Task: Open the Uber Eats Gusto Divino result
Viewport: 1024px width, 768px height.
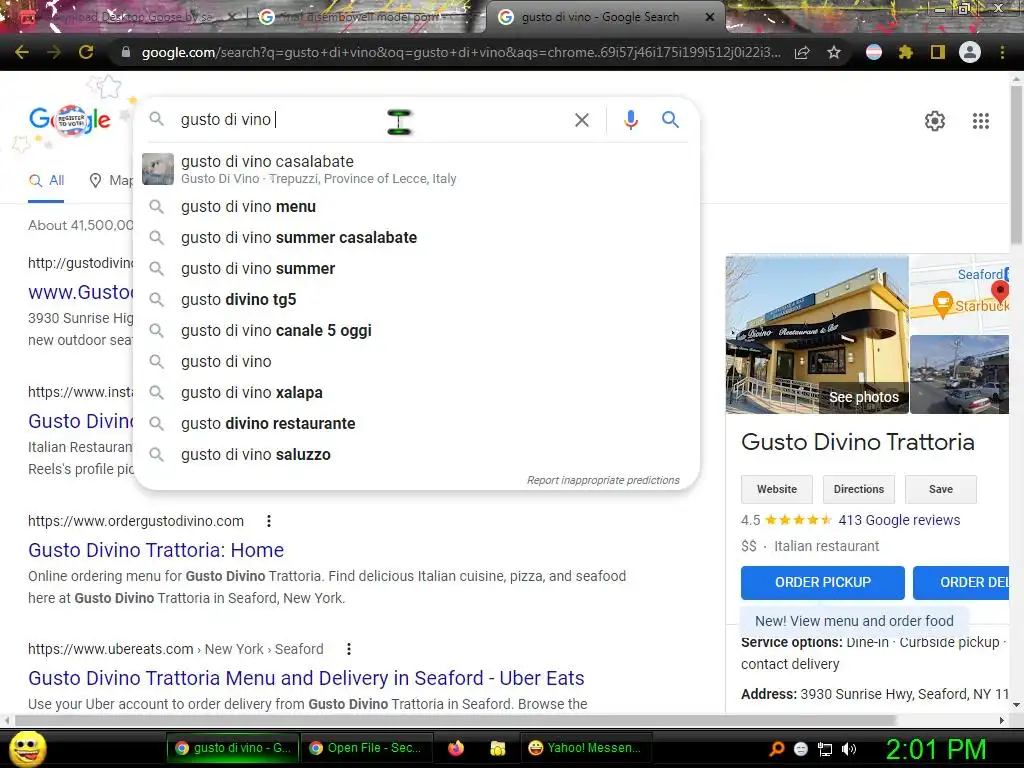Action: tap(306, 679)
